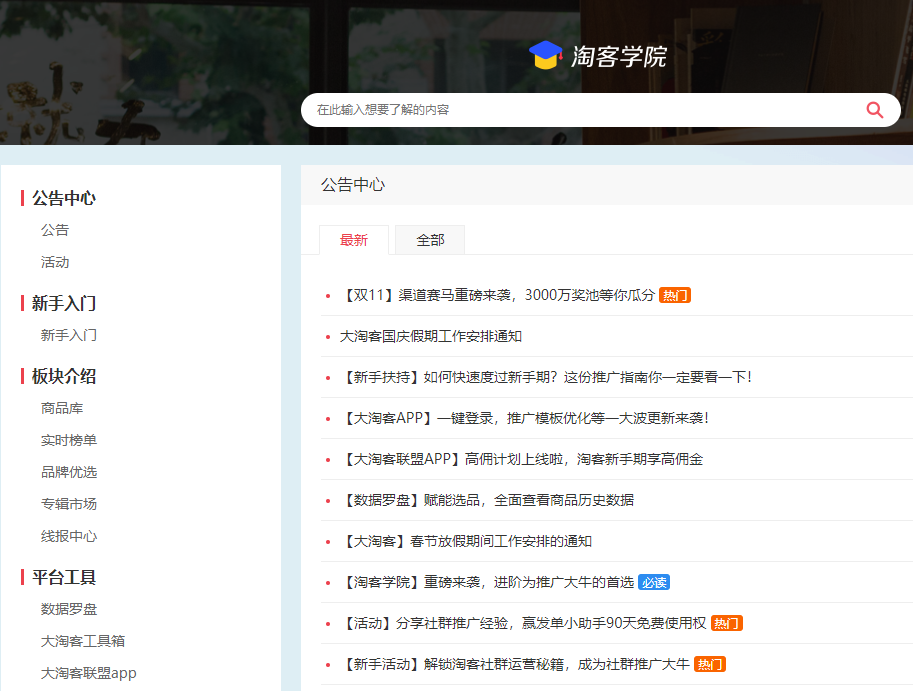Open 数据罗盘 under 平台工具
Screen dimensions: 913x691
point(69,609)
